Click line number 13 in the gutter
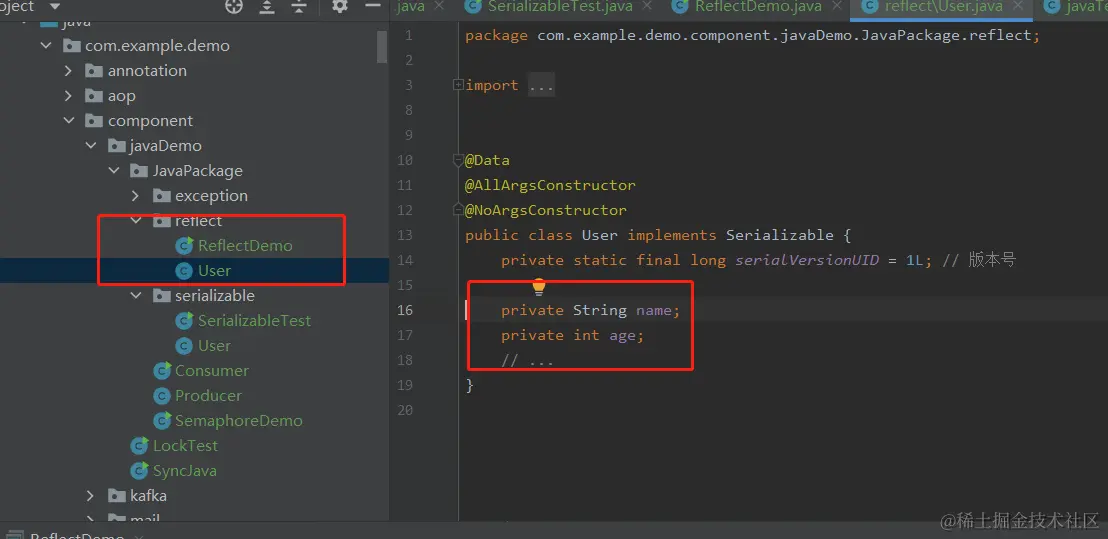This screenshot has height=539, width=1108. click(x=405, y=235)
